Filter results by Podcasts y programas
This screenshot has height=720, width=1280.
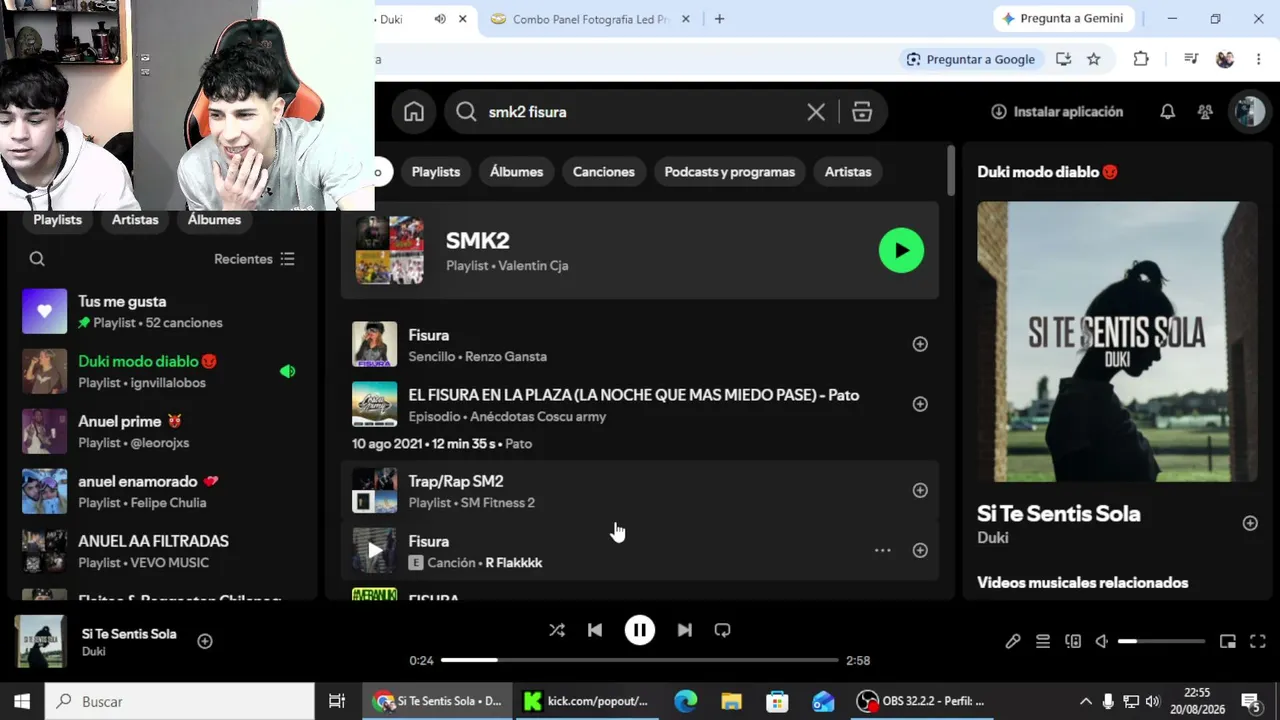[x=730, y=172]
